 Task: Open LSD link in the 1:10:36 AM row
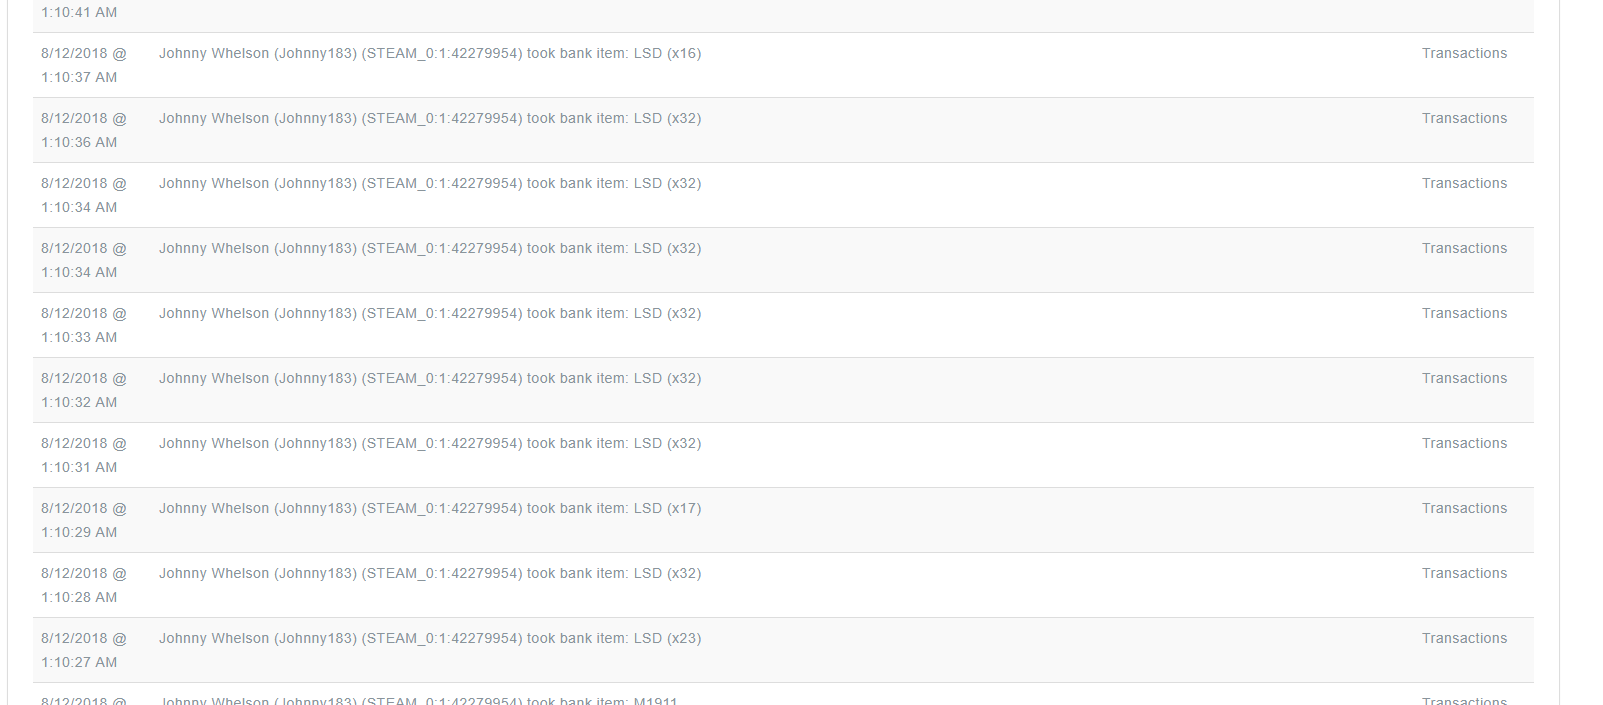click(x=648, y=119)
